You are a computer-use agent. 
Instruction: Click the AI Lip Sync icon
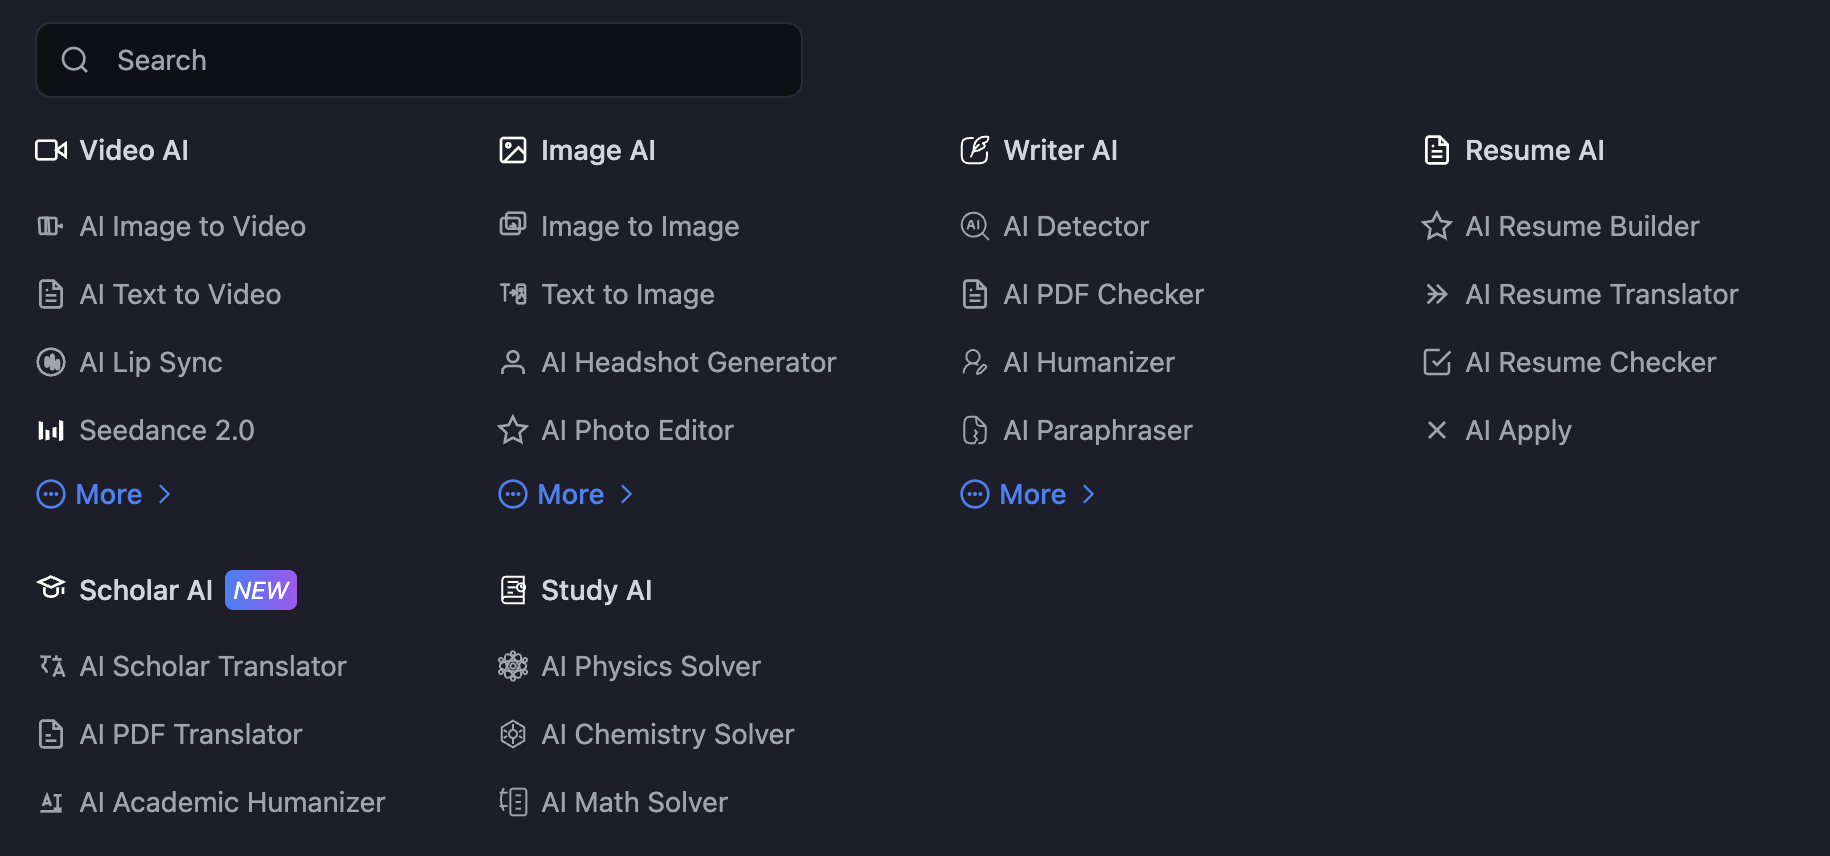51,362
